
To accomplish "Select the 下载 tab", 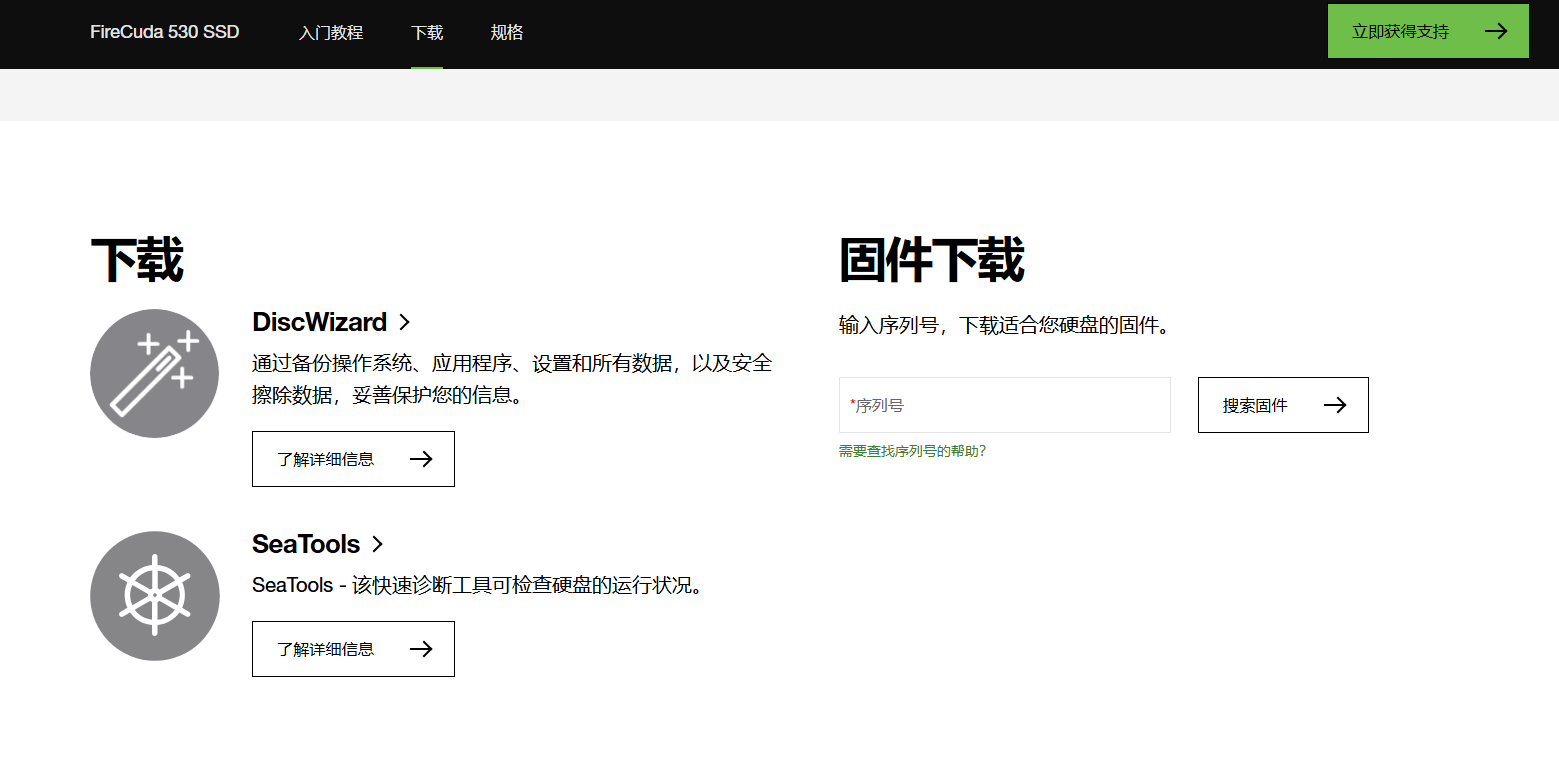I will click(427, 32).
